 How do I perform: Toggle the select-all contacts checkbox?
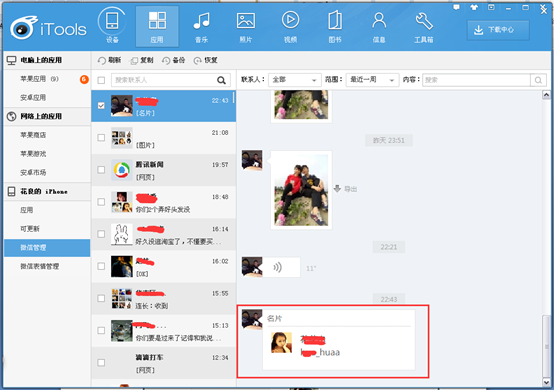[x=101, y=80]
